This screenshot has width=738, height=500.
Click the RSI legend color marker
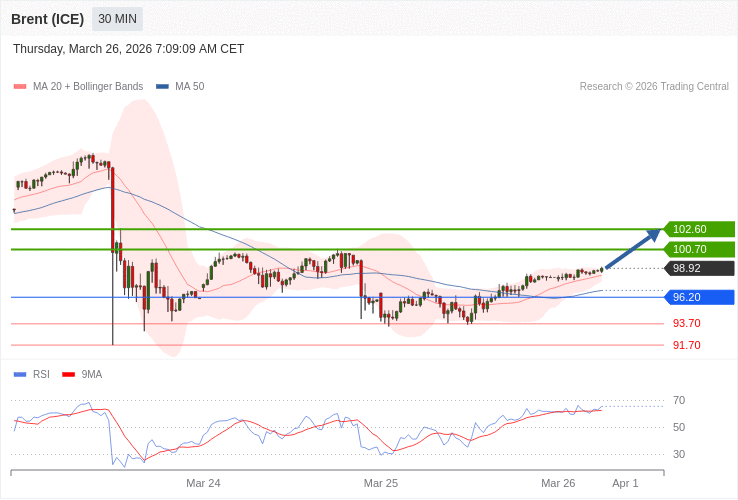tap(20, 375)
